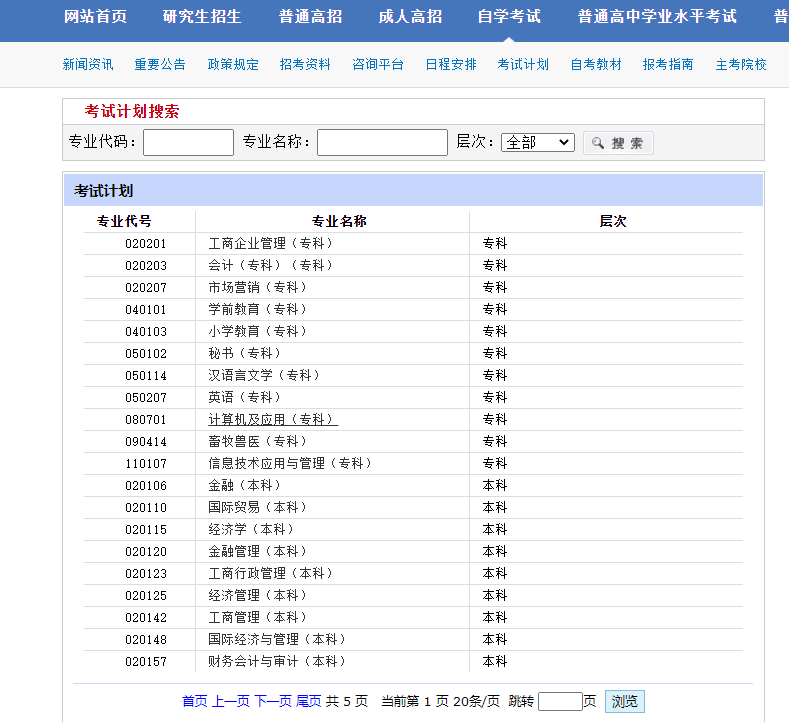
Task: Go to 重要公告 sub-menu link
Action: click(160, 64)
